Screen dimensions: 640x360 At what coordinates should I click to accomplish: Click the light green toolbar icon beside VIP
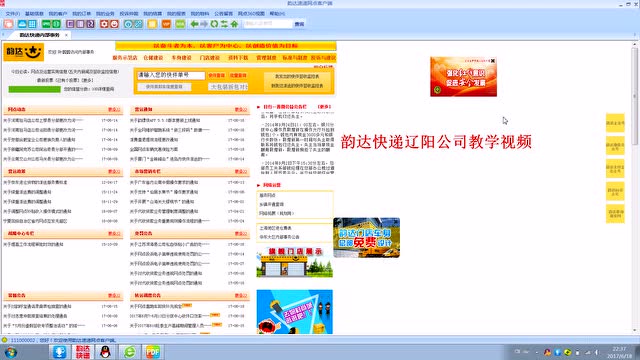point(180,24)
